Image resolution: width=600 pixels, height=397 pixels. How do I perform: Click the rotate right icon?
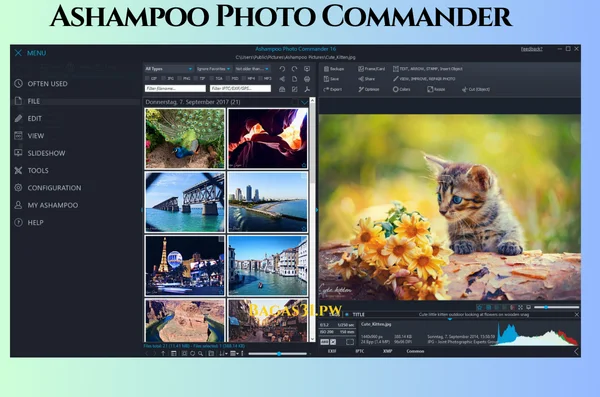(x=294, y=69)
